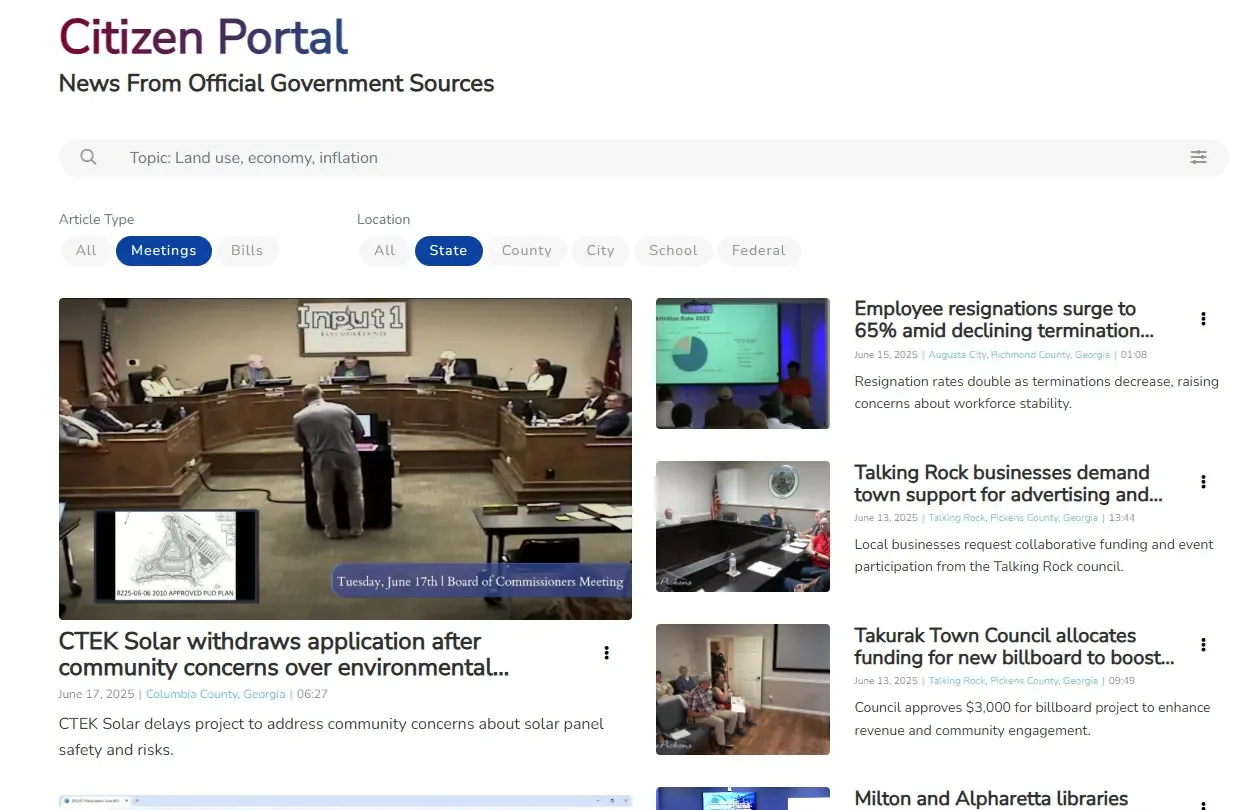The image size is (1238, 810).
Task: Open Employee resignations surge to 65% headline
Action: coord(1004,320)
